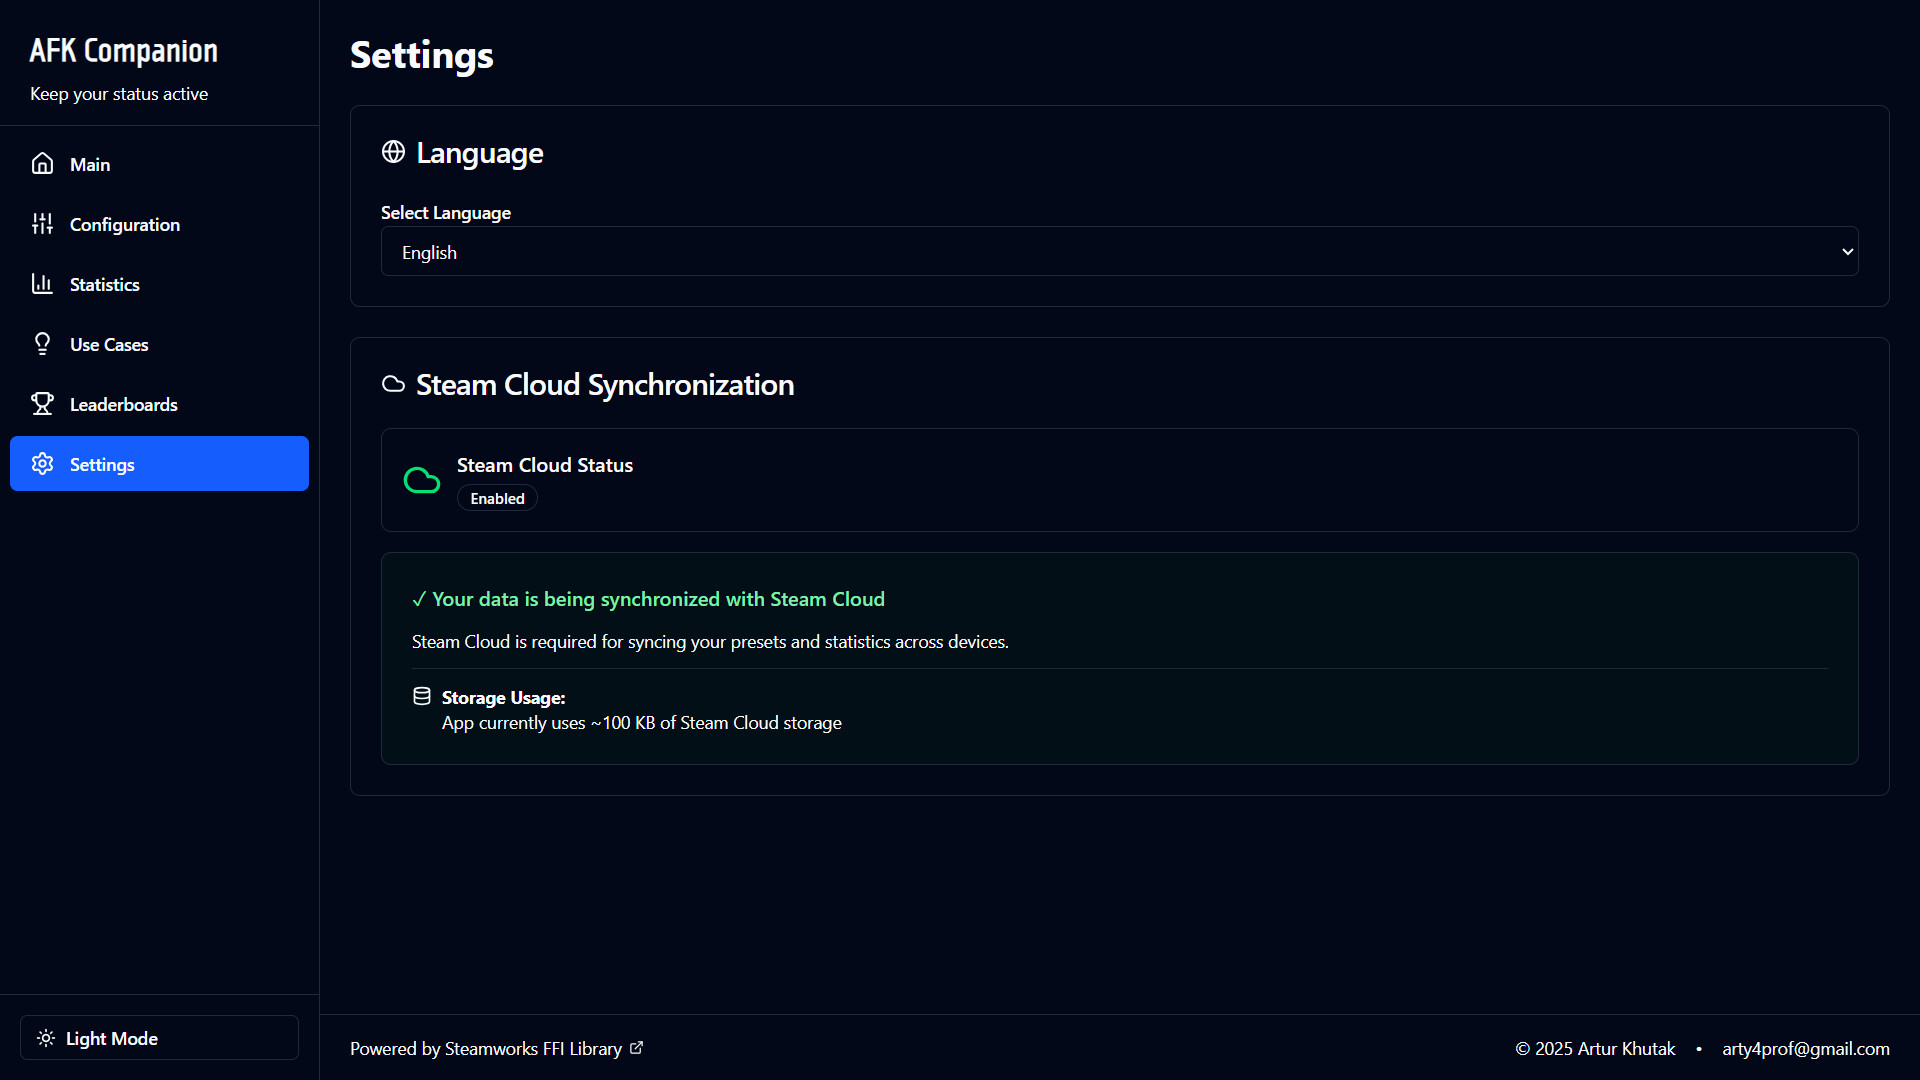This screenshot has width=1920, height=1080.
Task: Click the lightbulb icon for Use Cases
Action: point(42,344)
